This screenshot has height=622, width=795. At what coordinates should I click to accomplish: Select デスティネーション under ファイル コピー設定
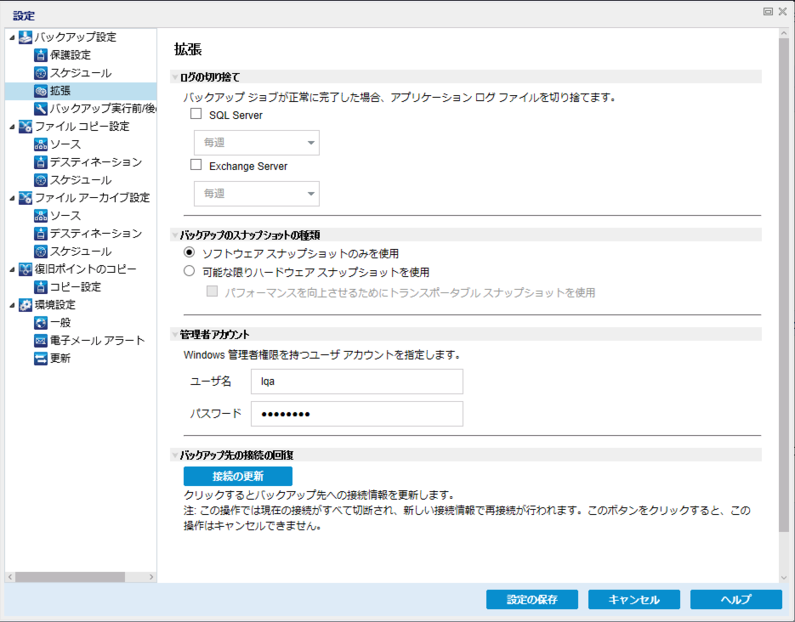point(95,162)
